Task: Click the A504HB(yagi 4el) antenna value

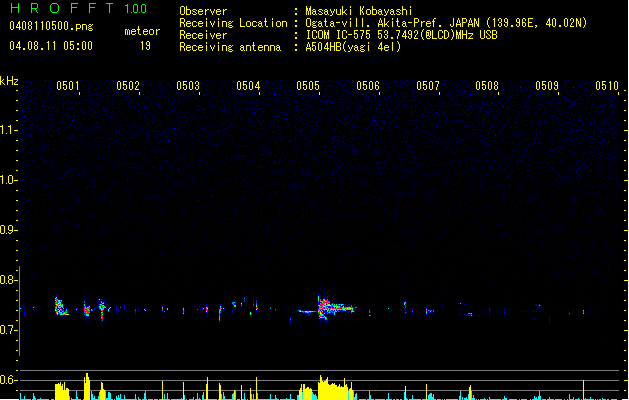Action: [353, 47]
